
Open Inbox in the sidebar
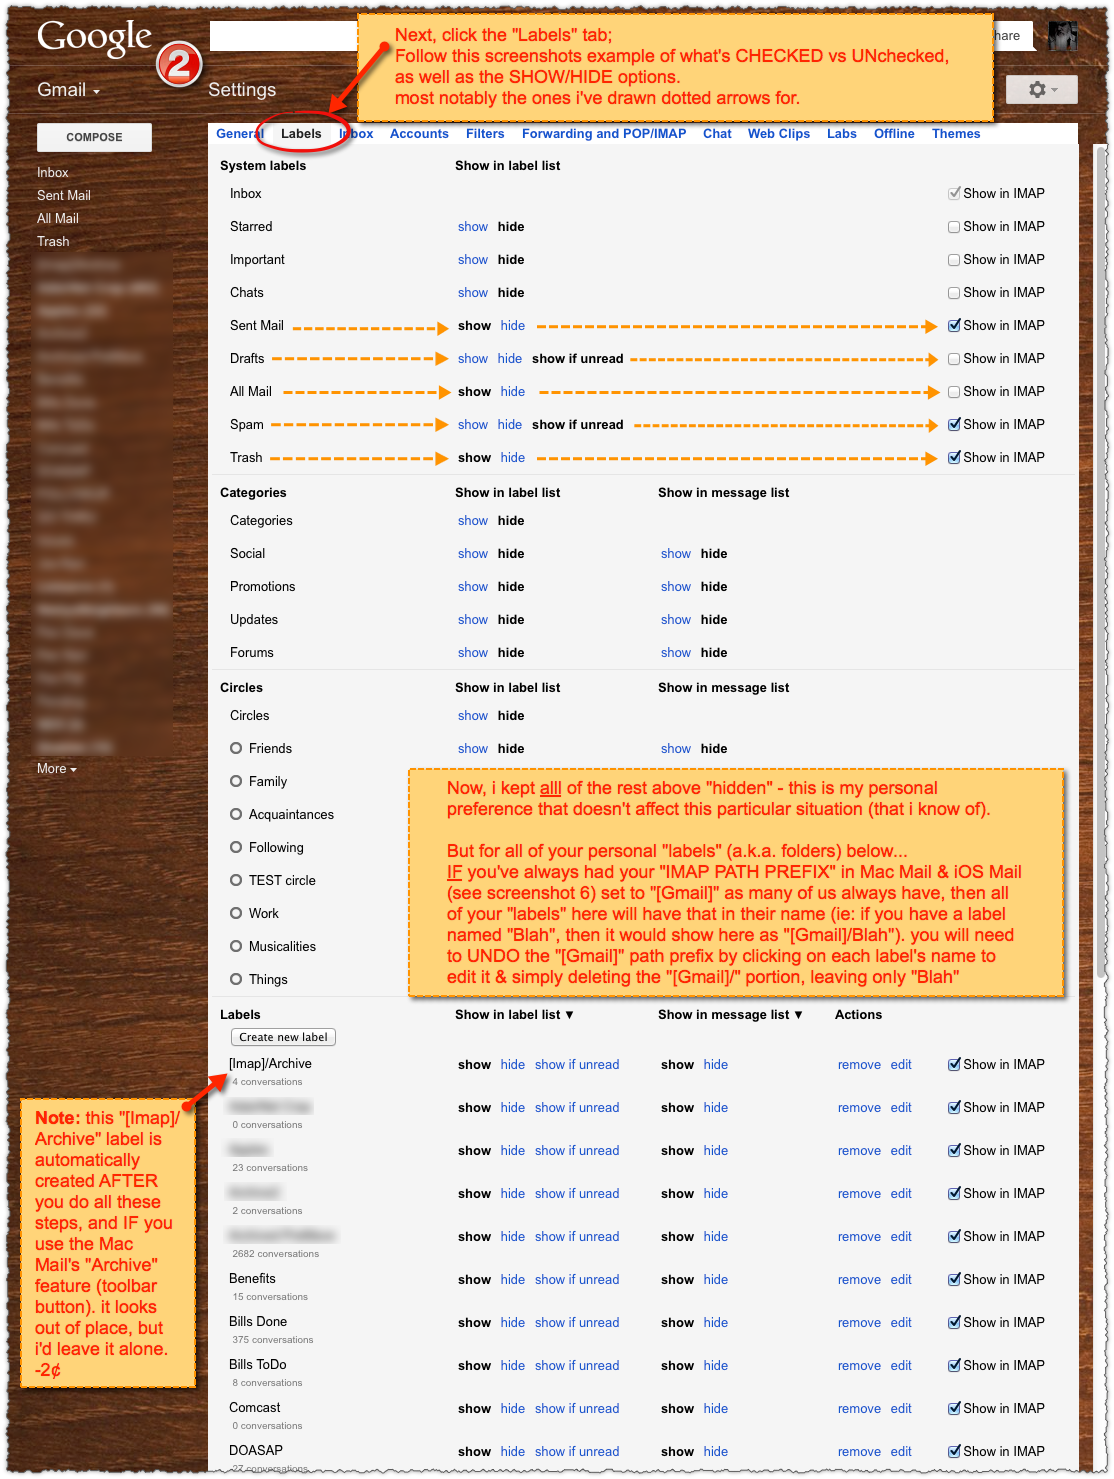(53, 173)
